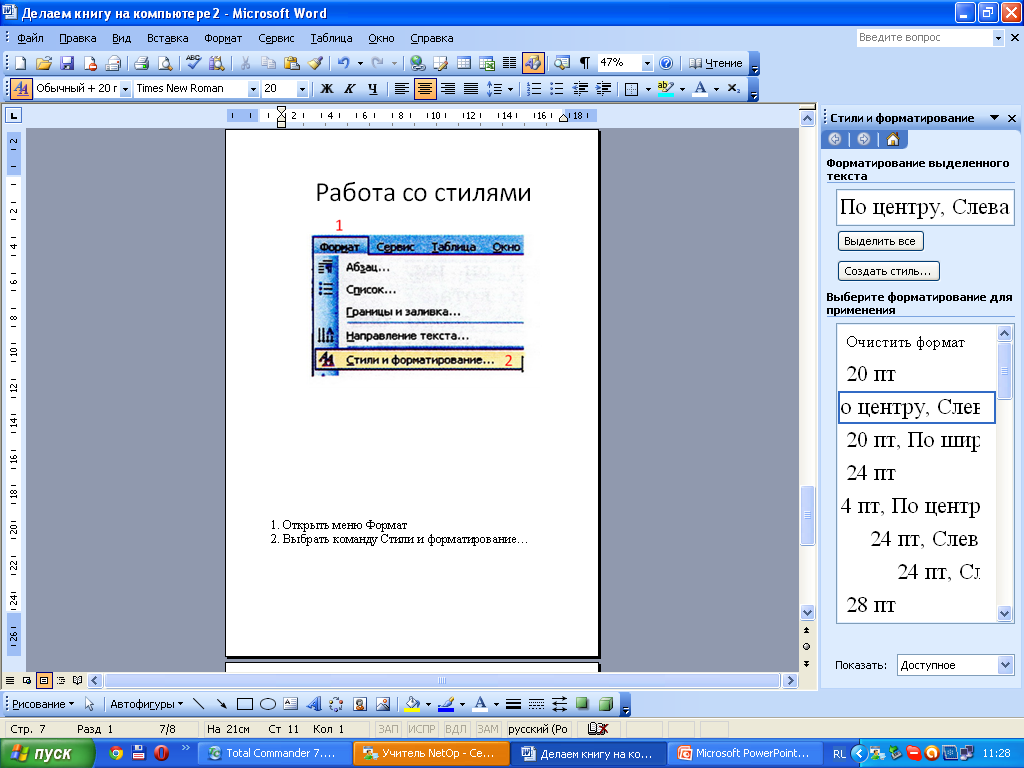Screen dimensions: 1024x768
Task: Insert WordArt from Drawing toolbar
Action: (x=314, y=704)
